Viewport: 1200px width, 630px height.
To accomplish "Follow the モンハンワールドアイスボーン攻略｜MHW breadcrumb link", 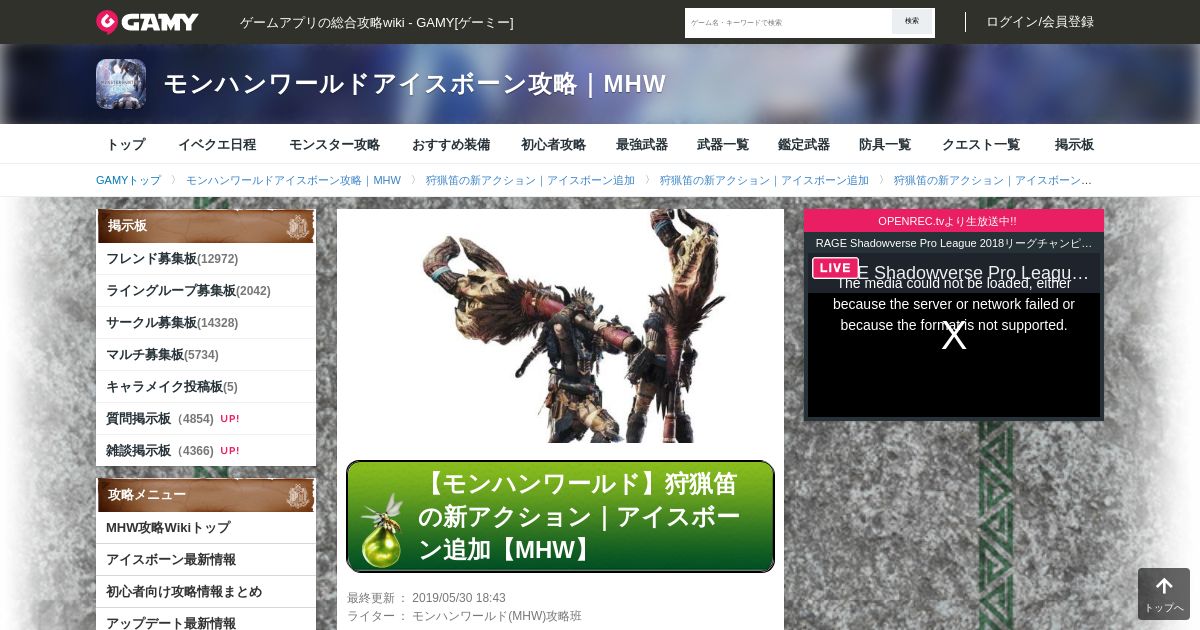I will tap(293, 181).
